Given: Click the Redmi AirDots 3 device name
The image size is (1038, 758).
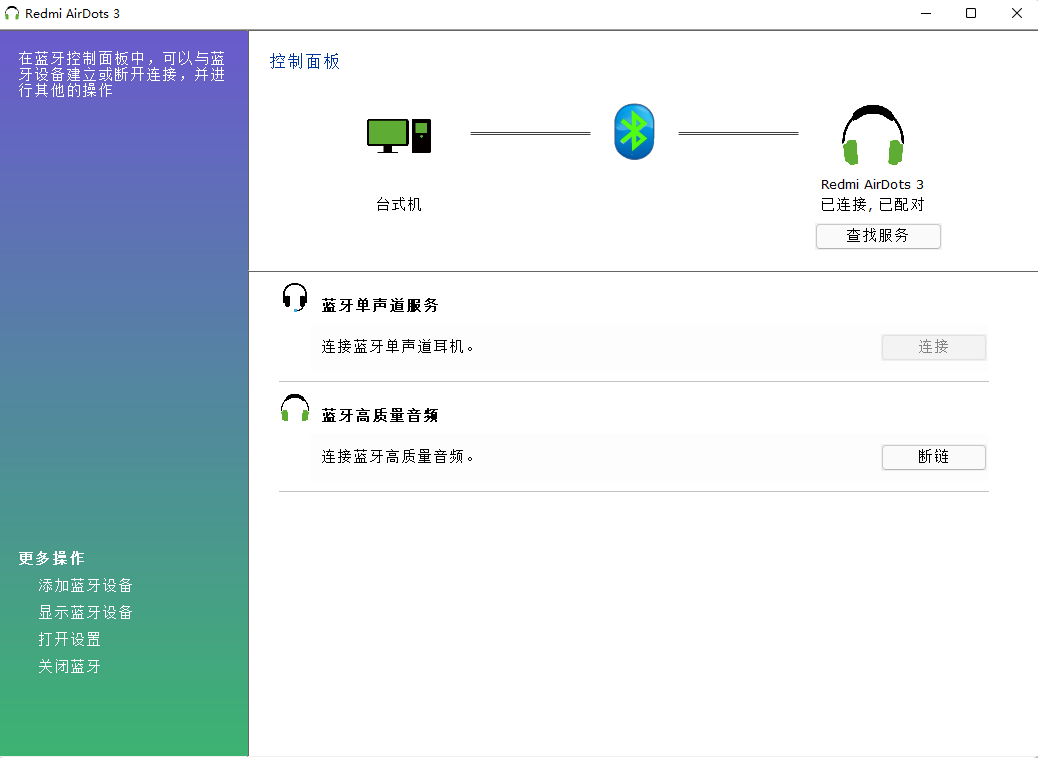Looking at the screenshot, I should (872, 185).
